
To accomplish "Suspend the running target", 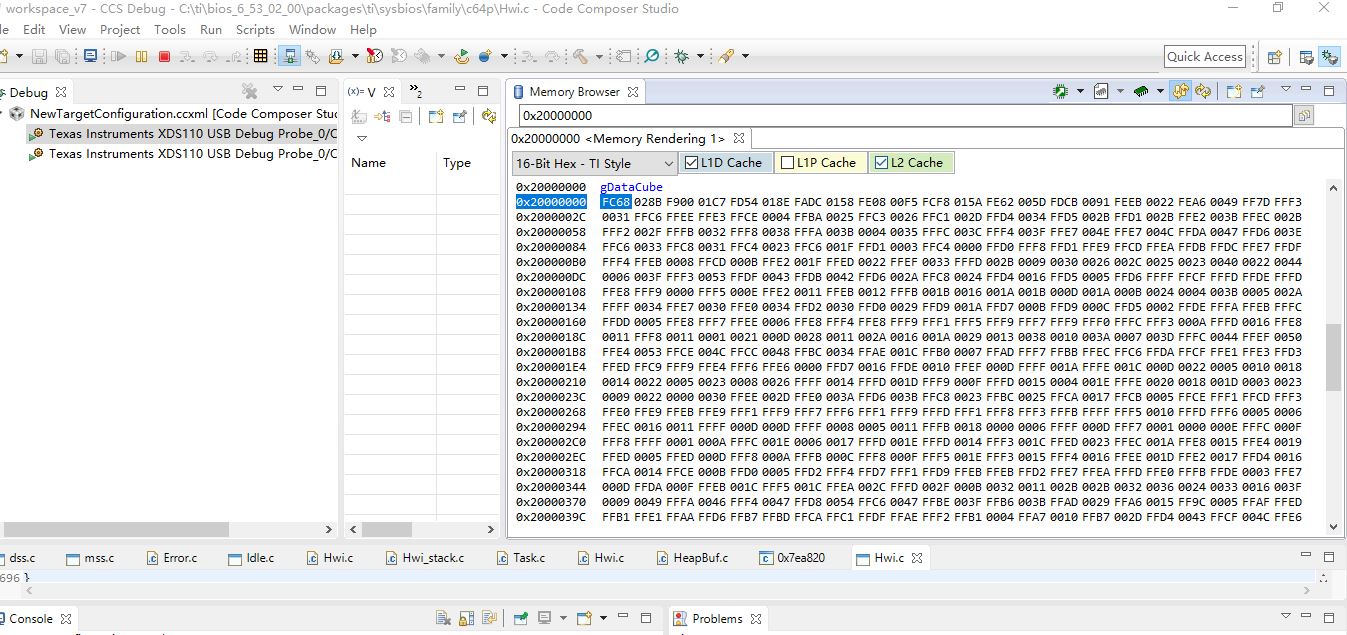I will tap(140, 56).
